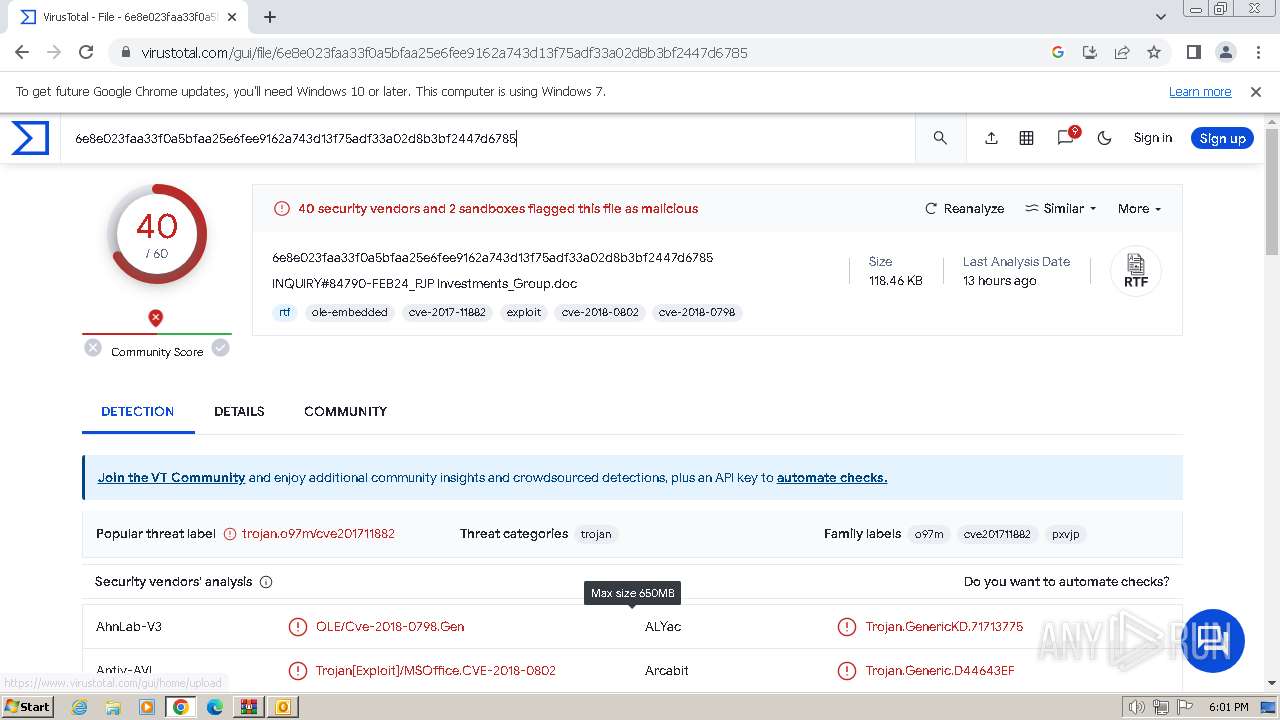Viewport: 1280px width, 720px height.
Task: Switch to the COMMUNITY tab
Action: point(345,411)
